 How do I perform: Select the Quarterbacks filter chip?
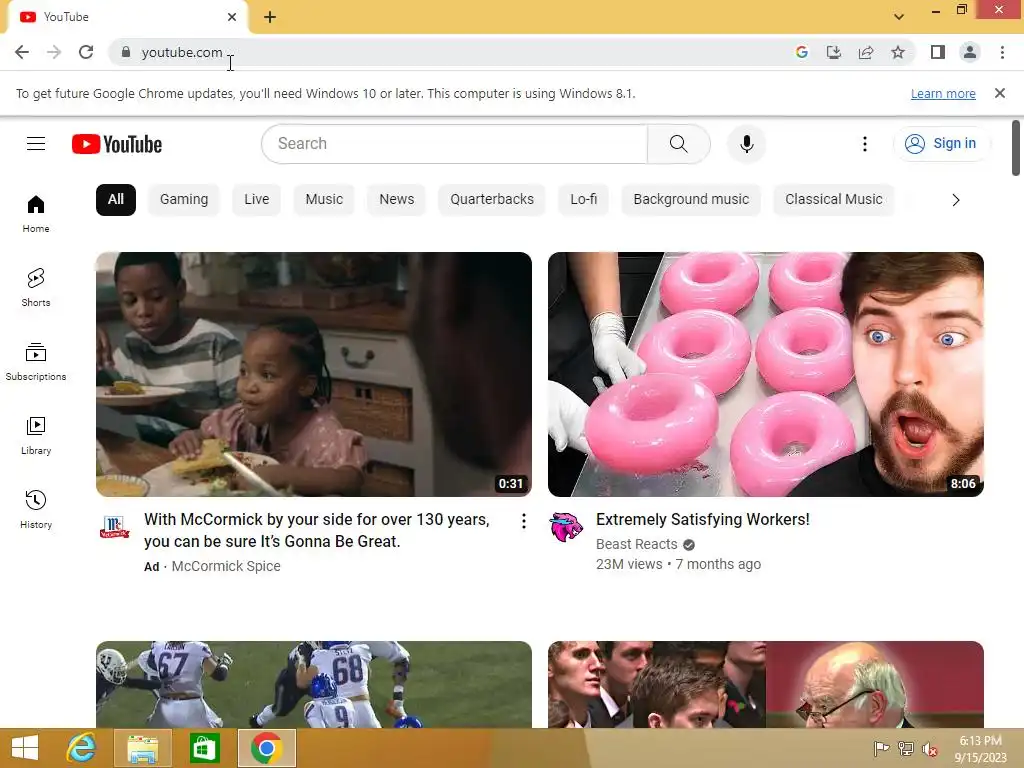(492, 200)
